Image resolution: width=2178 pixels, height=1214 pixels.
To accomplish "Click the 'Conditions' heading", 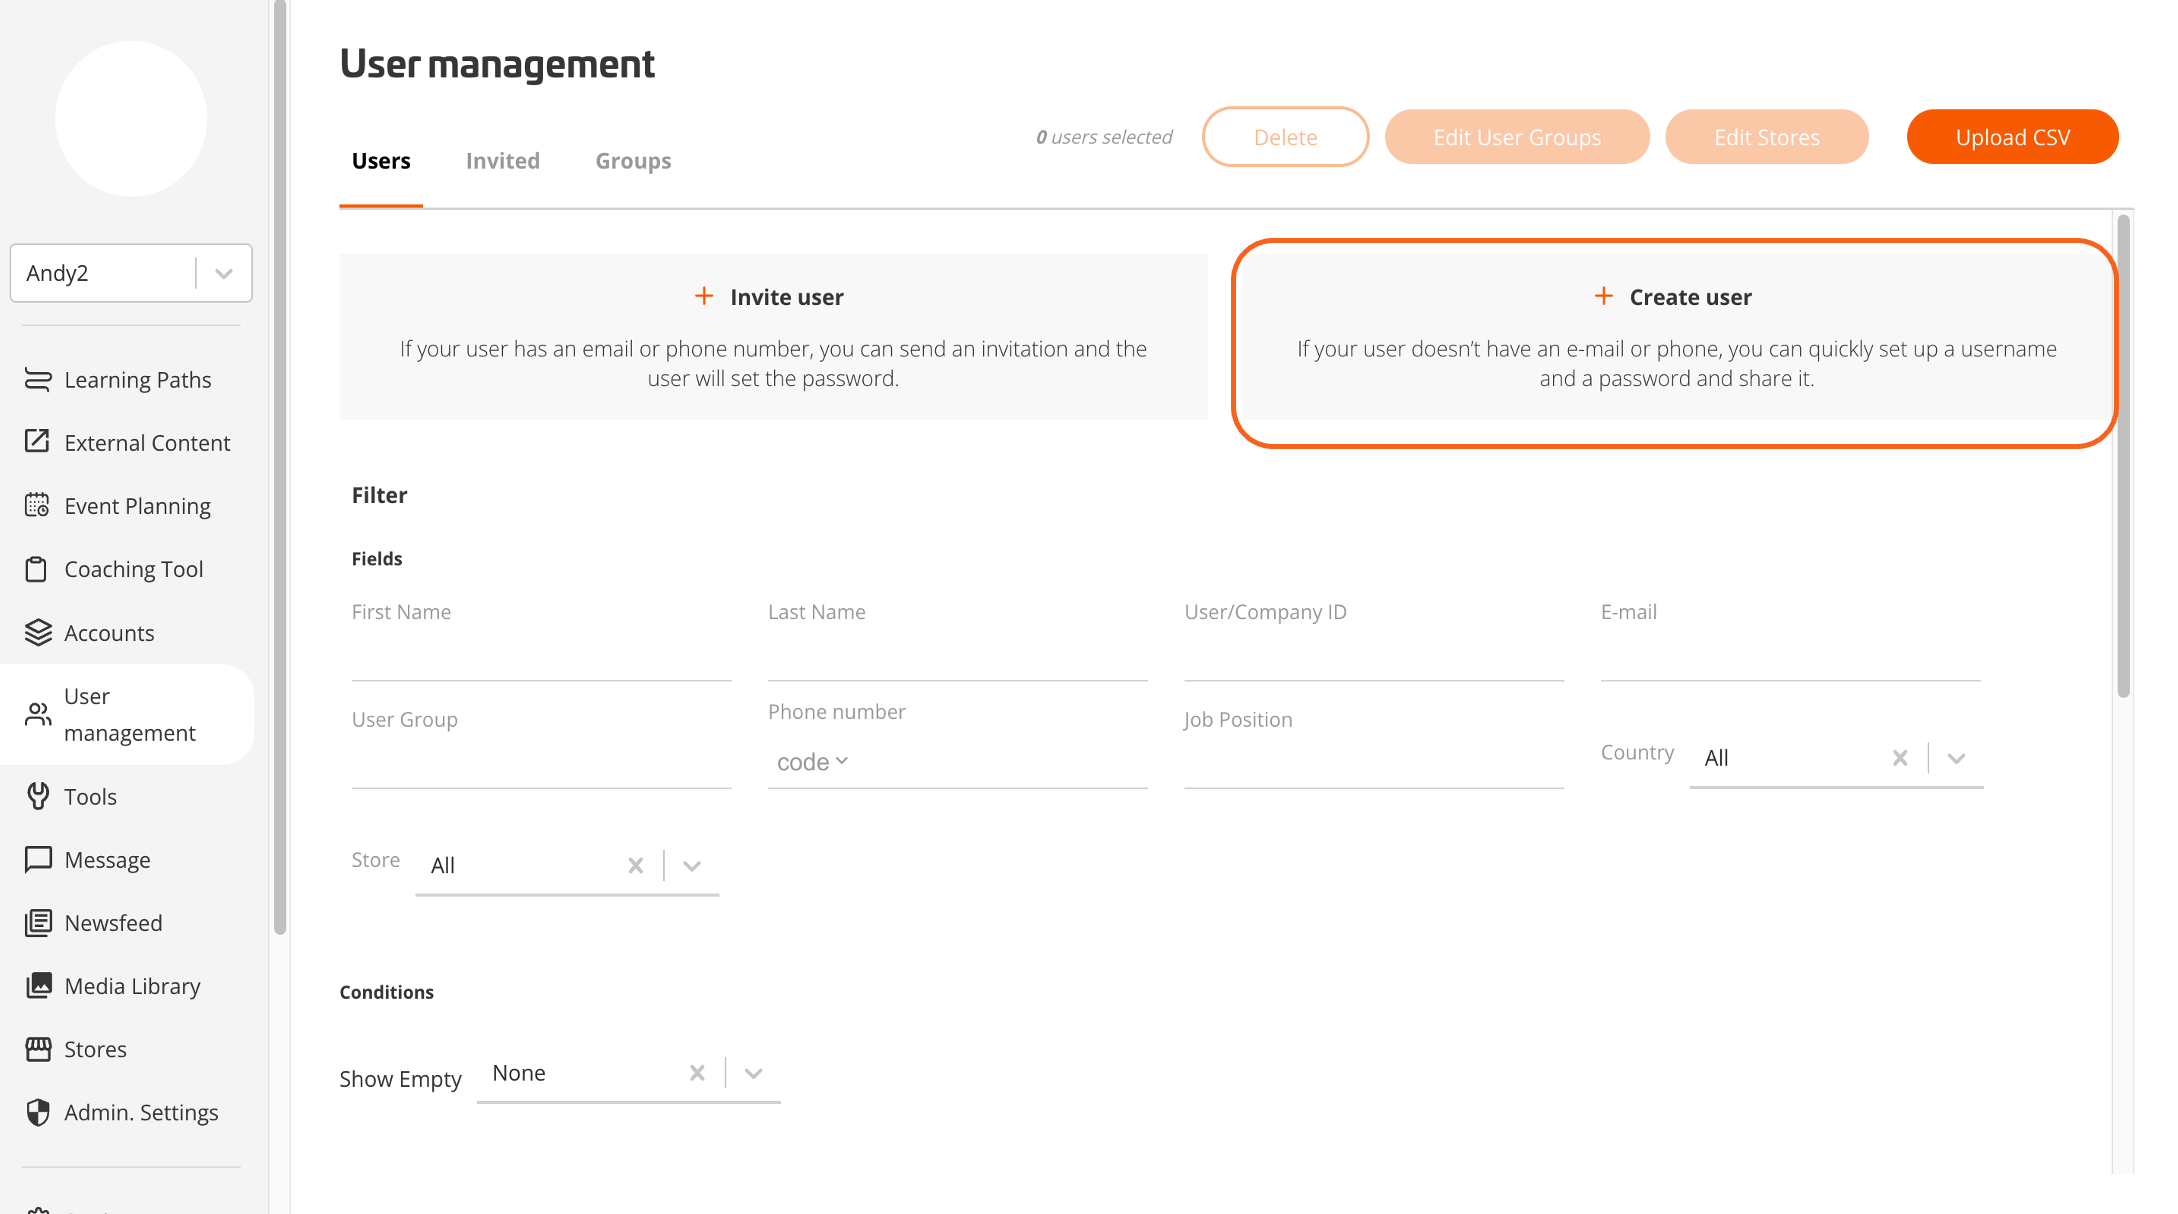I will [386, 992].
